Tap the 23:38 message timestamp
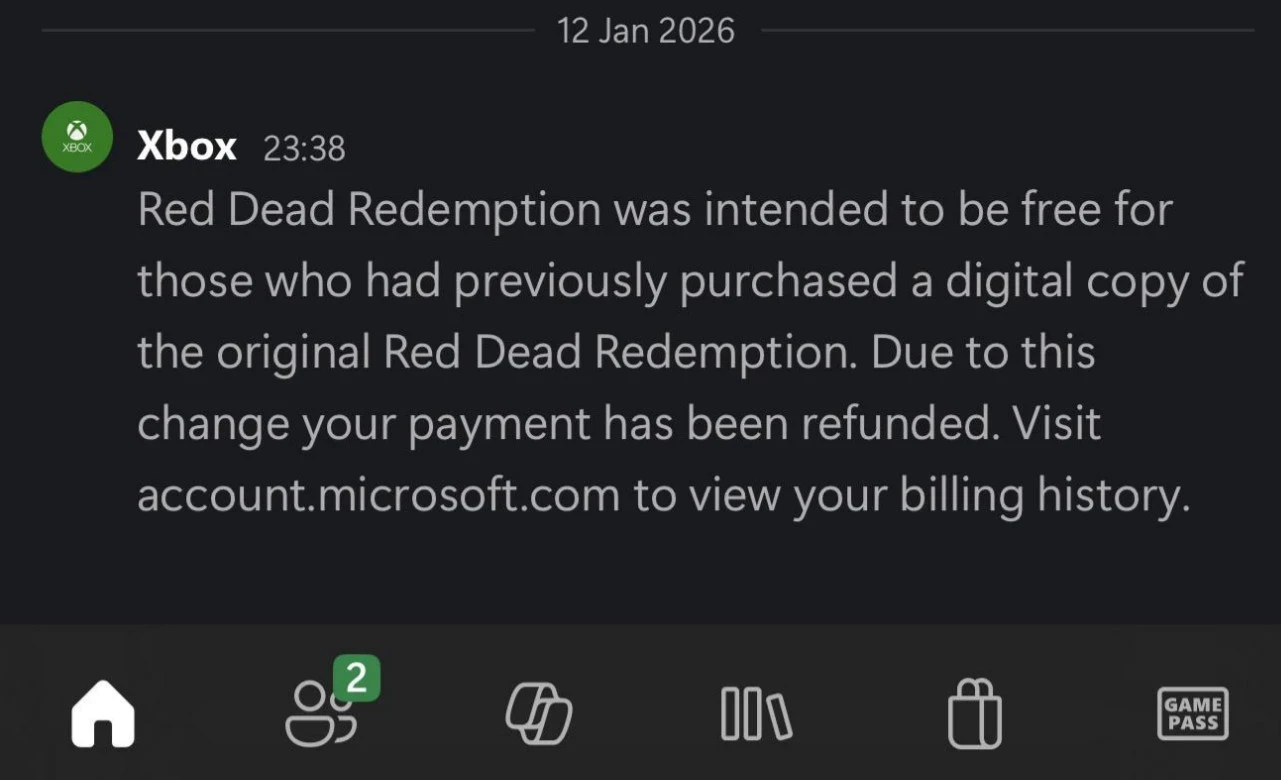The height and width of the screenshot is (780, 1281). (304, 149)
